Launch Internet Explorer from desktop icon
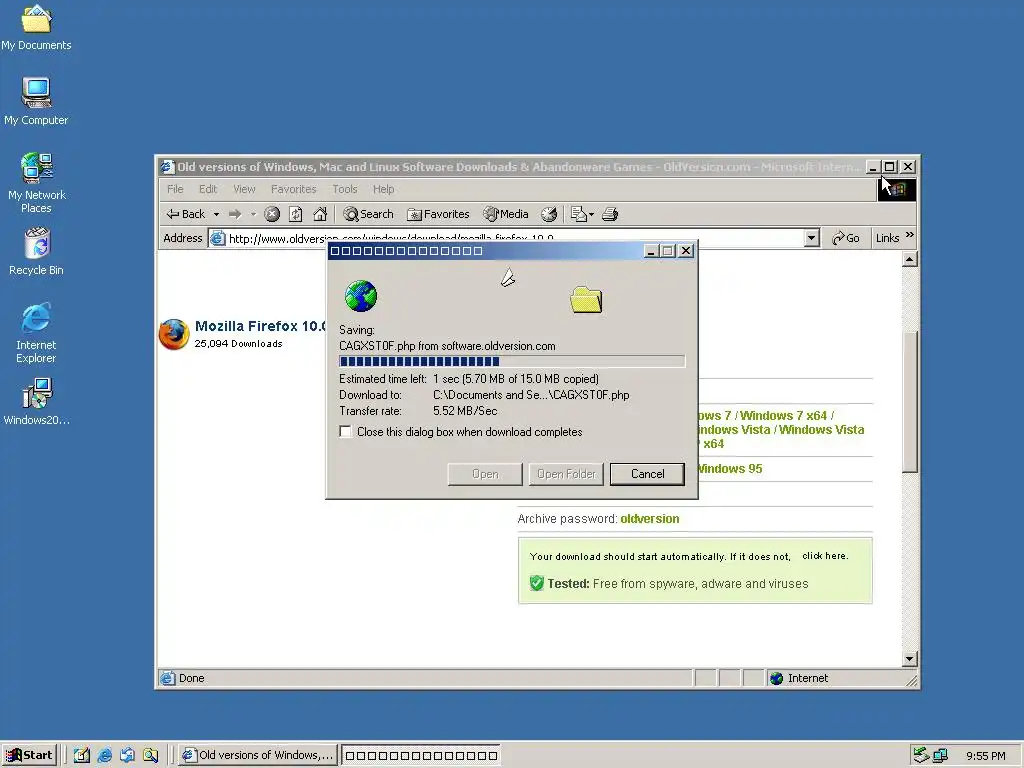Image resolution: width=1024 pixels, height=768 pixels. (37, 333)
